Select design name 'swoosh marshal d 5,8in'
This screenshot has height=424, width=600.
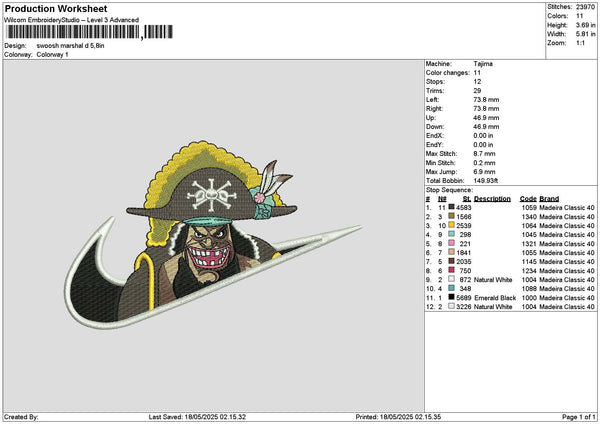coord(70,46)
